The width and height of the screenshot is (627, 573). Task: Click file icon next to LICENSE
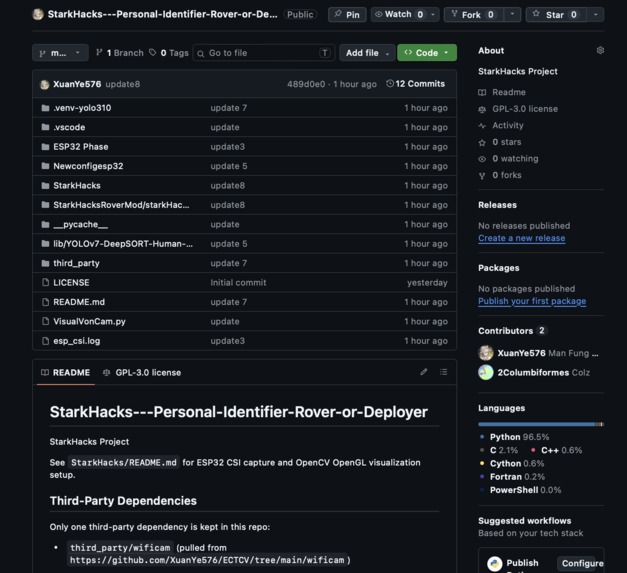(45, 283)
